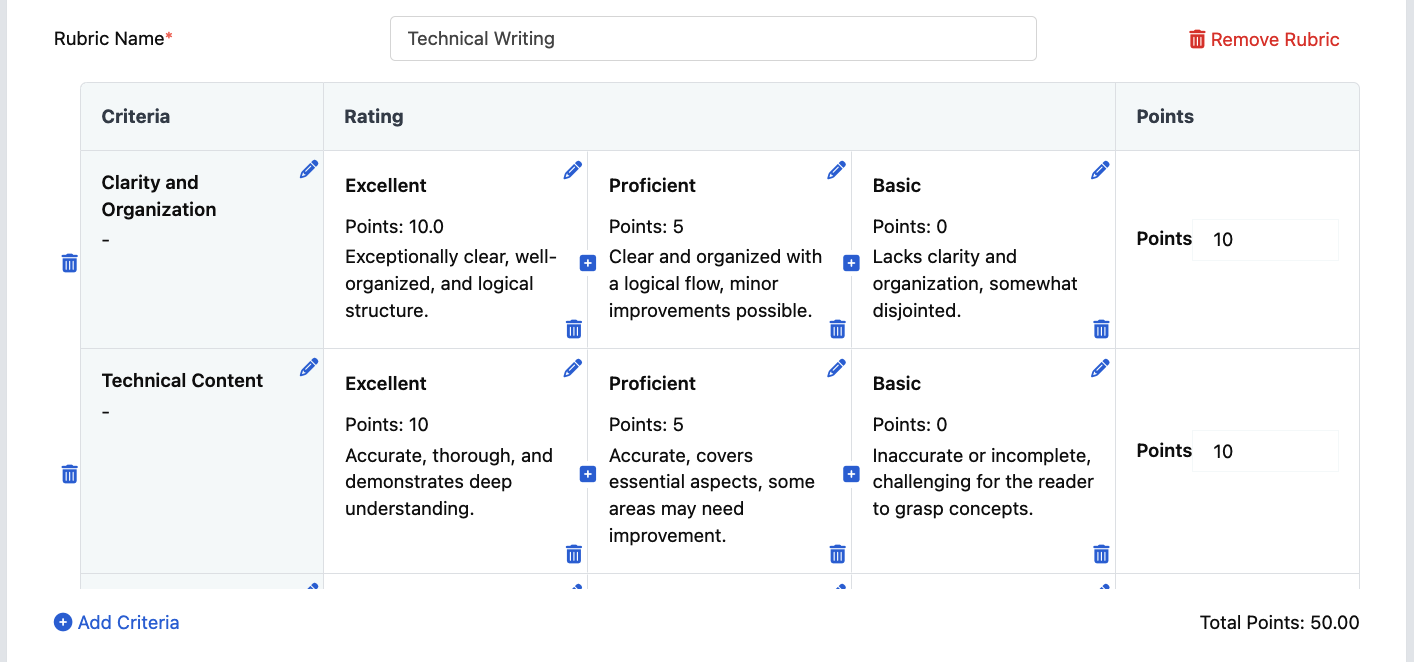1414x662 pixels.
Task: Delete Excellent rating under Technical Content
Action: pos(574,553)
